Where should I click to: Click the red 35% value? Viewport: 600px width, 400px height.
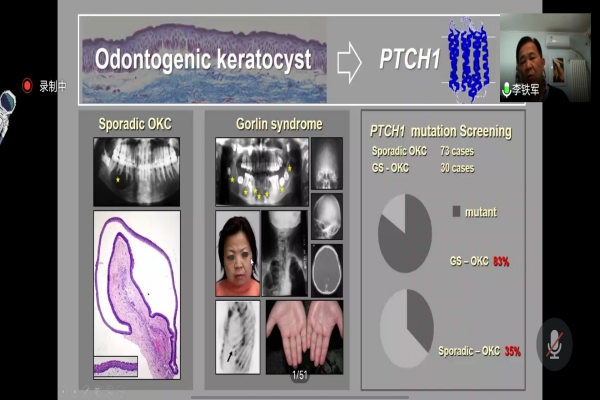click(513, 351)
